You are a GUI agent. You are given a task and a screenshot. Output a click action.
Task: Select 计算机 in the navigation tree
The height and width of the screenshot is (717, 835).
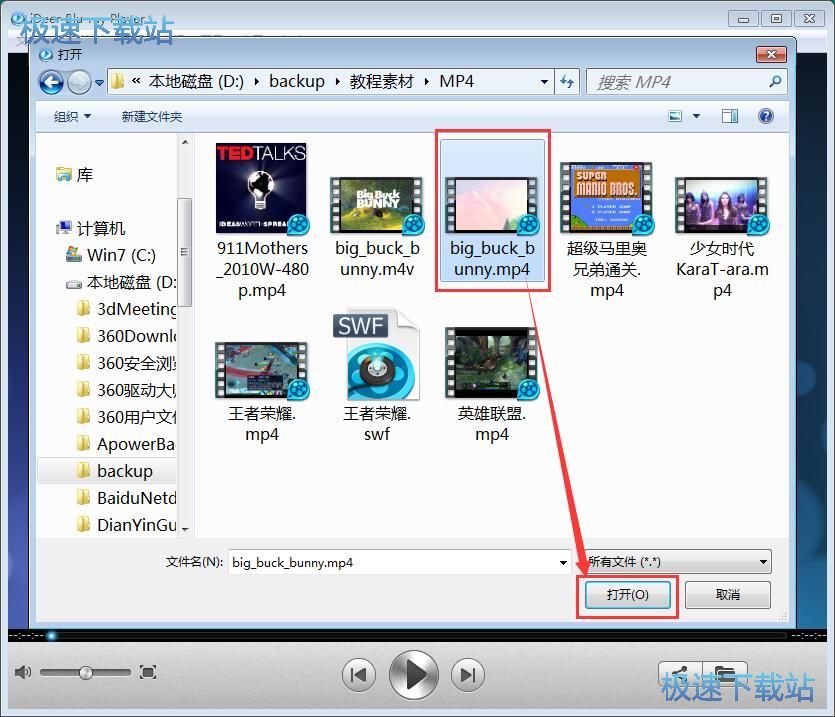pyautogui.click(x=91, y=228)
